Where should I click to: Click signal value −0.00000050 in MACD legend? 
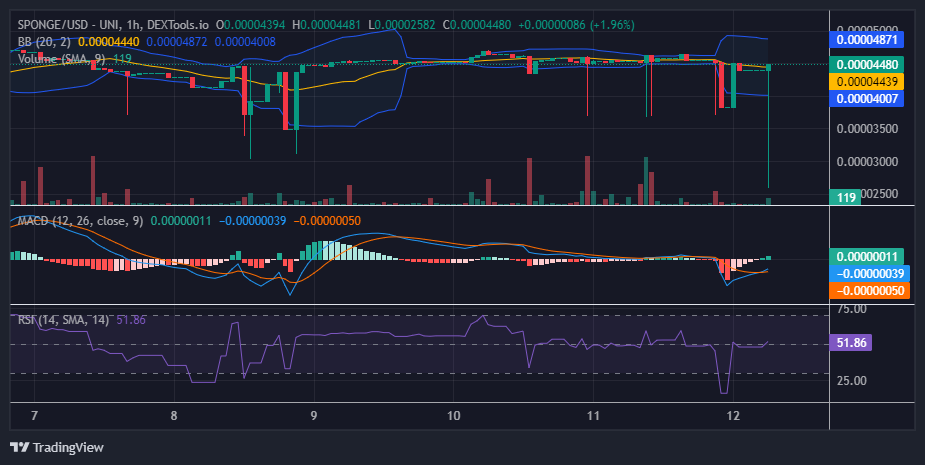327,221
